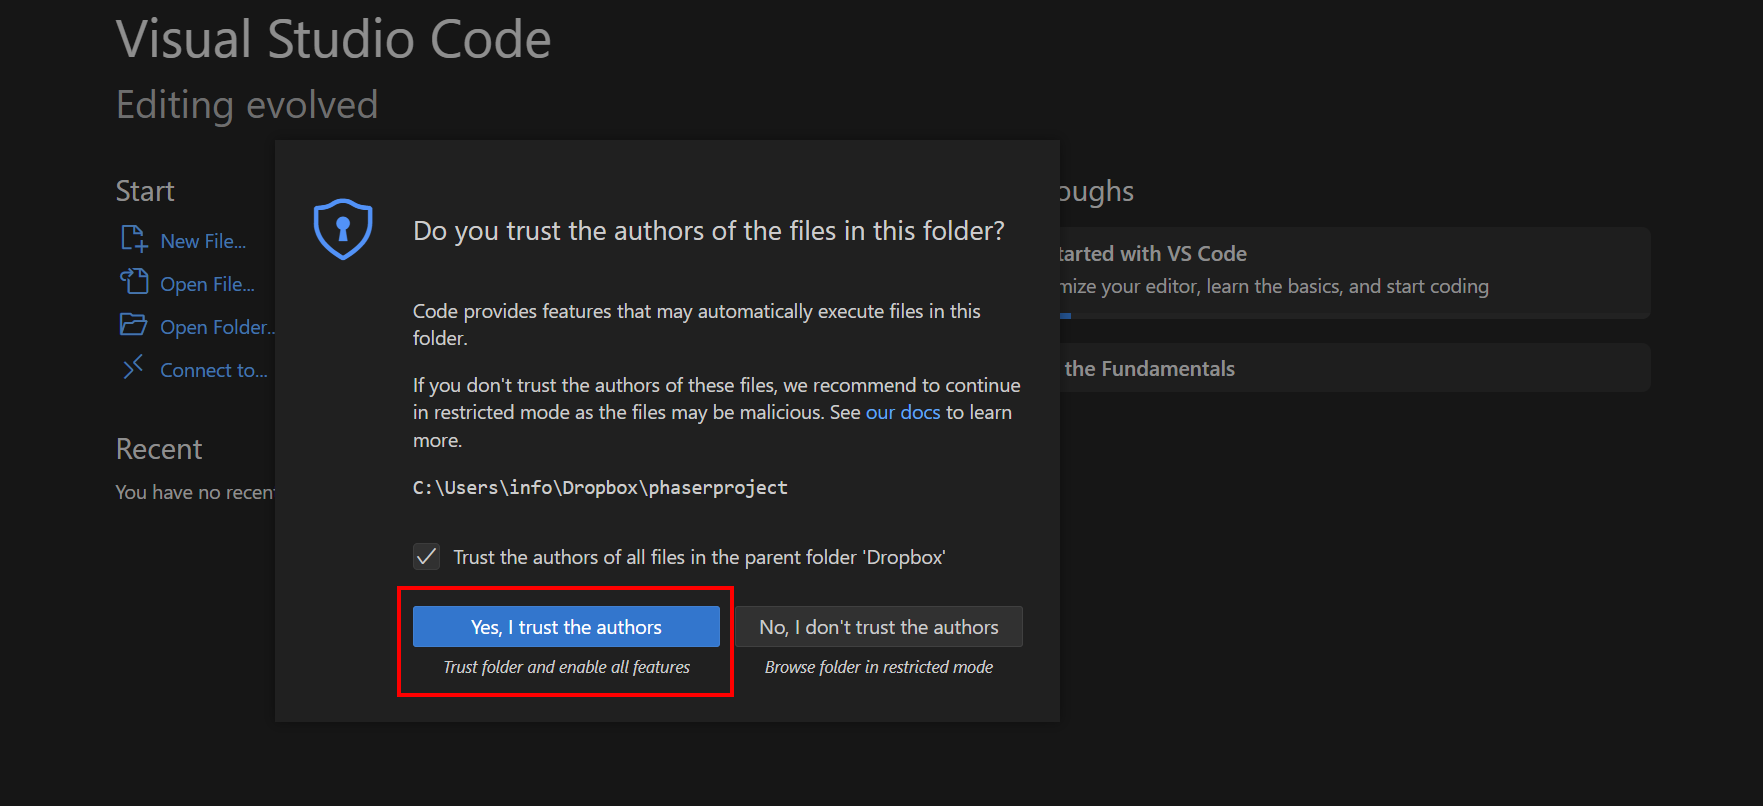
Task: Open the Learn the Fundamentals walkthrough
Action: 1354,368
